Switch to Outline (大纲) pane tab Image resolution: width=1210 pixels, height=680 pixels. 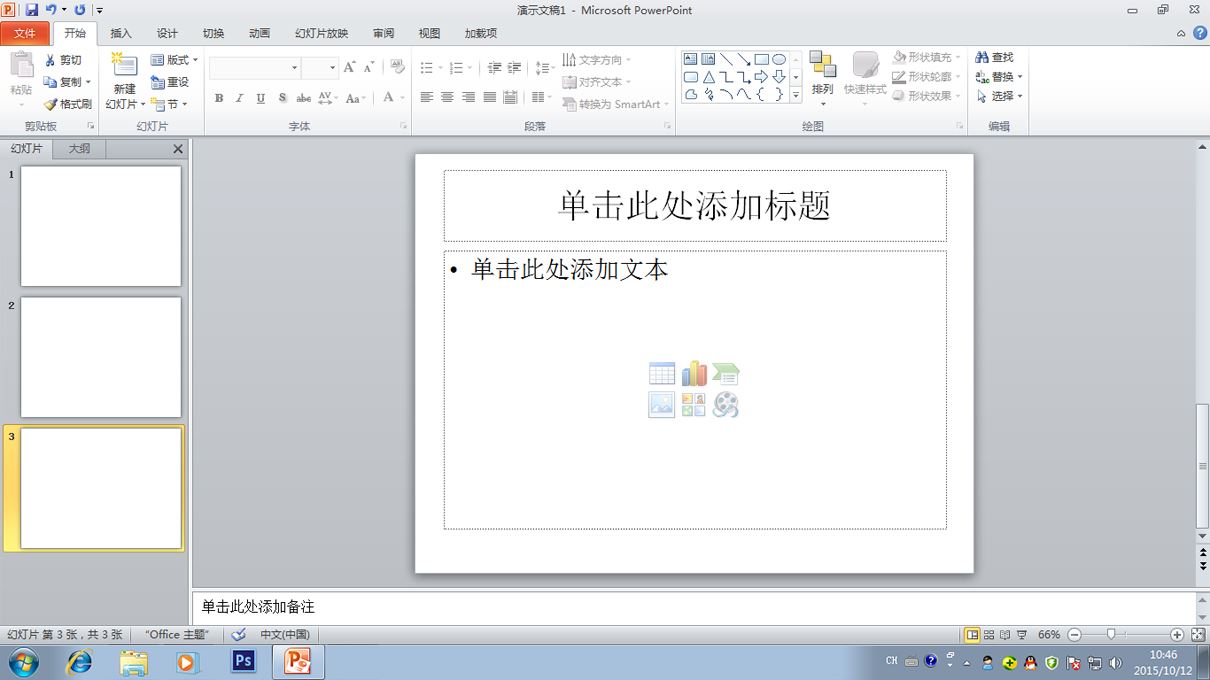point(79,149)
